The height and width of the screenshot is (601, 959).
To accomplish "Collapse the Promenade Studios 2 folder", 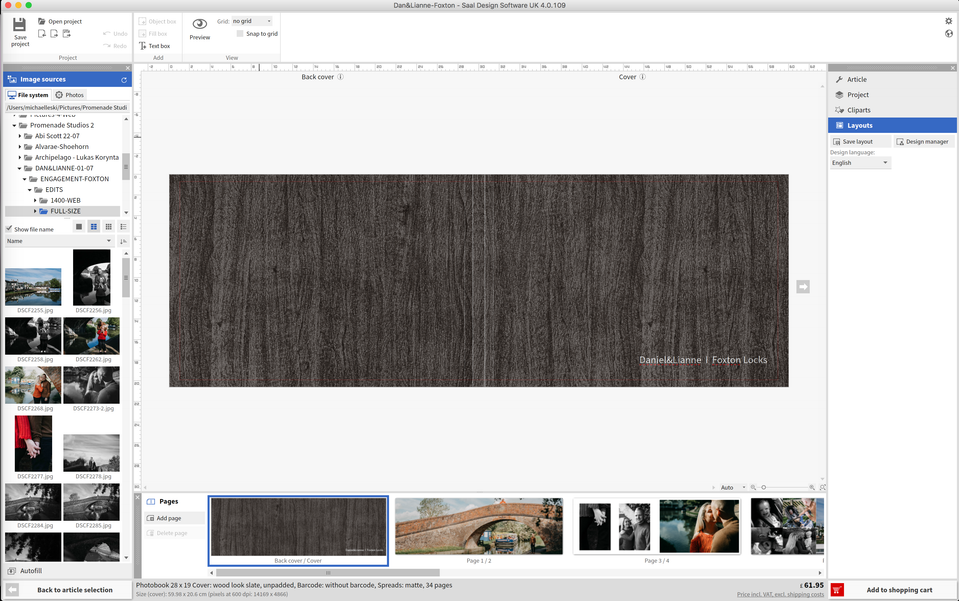I will 15,125.
